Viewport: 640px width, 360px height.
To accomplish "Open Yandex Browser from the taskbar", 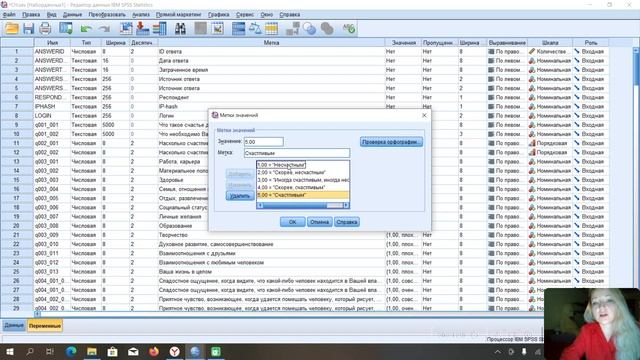I will [175, 351].
